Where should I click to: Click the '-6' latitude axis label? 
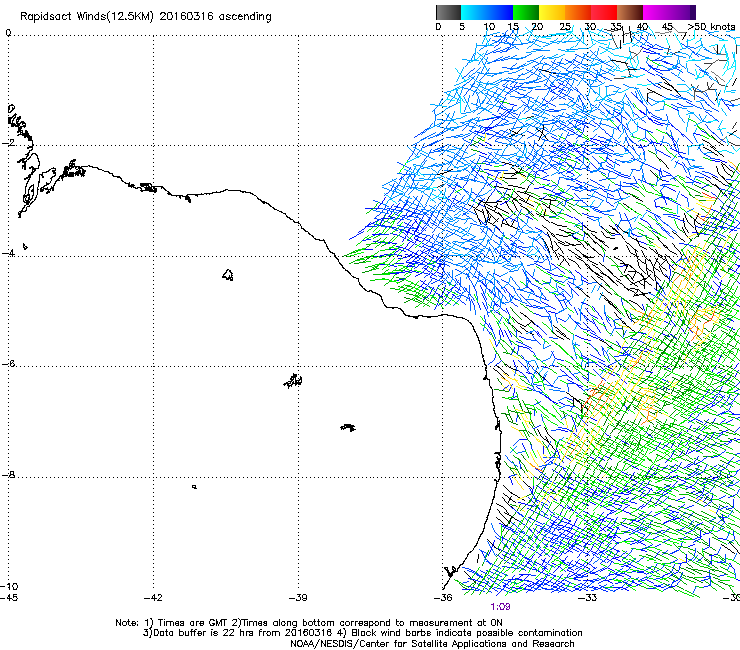coord(8,364)
